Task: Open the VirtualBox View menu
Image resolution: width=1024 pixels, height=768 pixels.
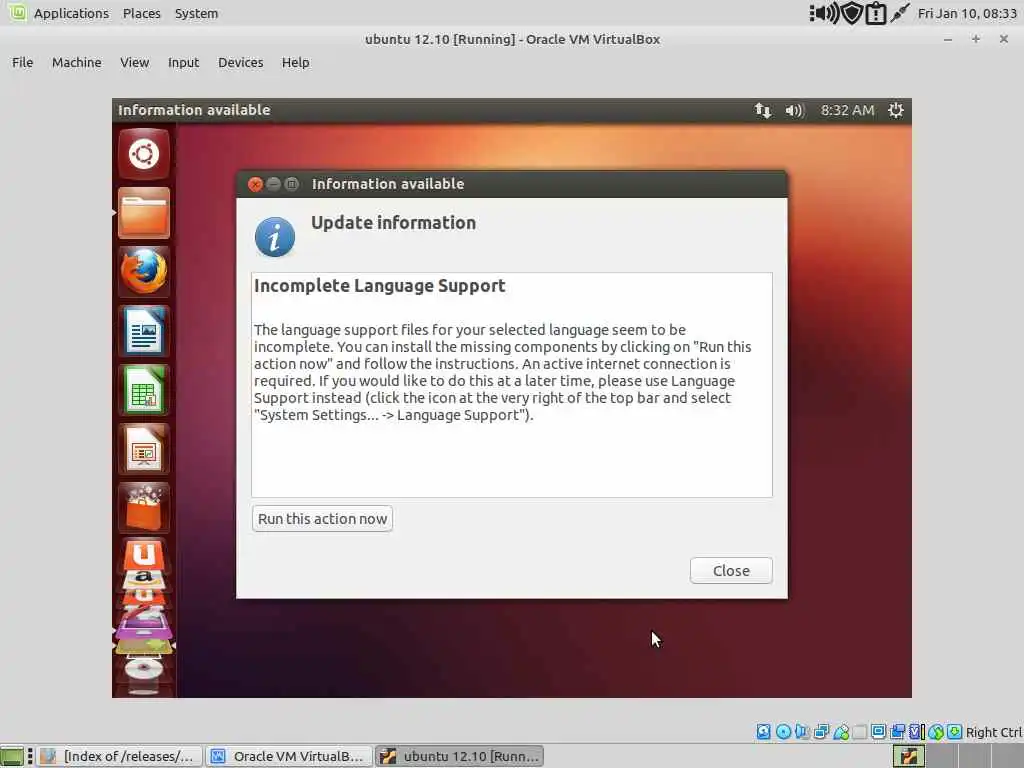Action: 135,63
